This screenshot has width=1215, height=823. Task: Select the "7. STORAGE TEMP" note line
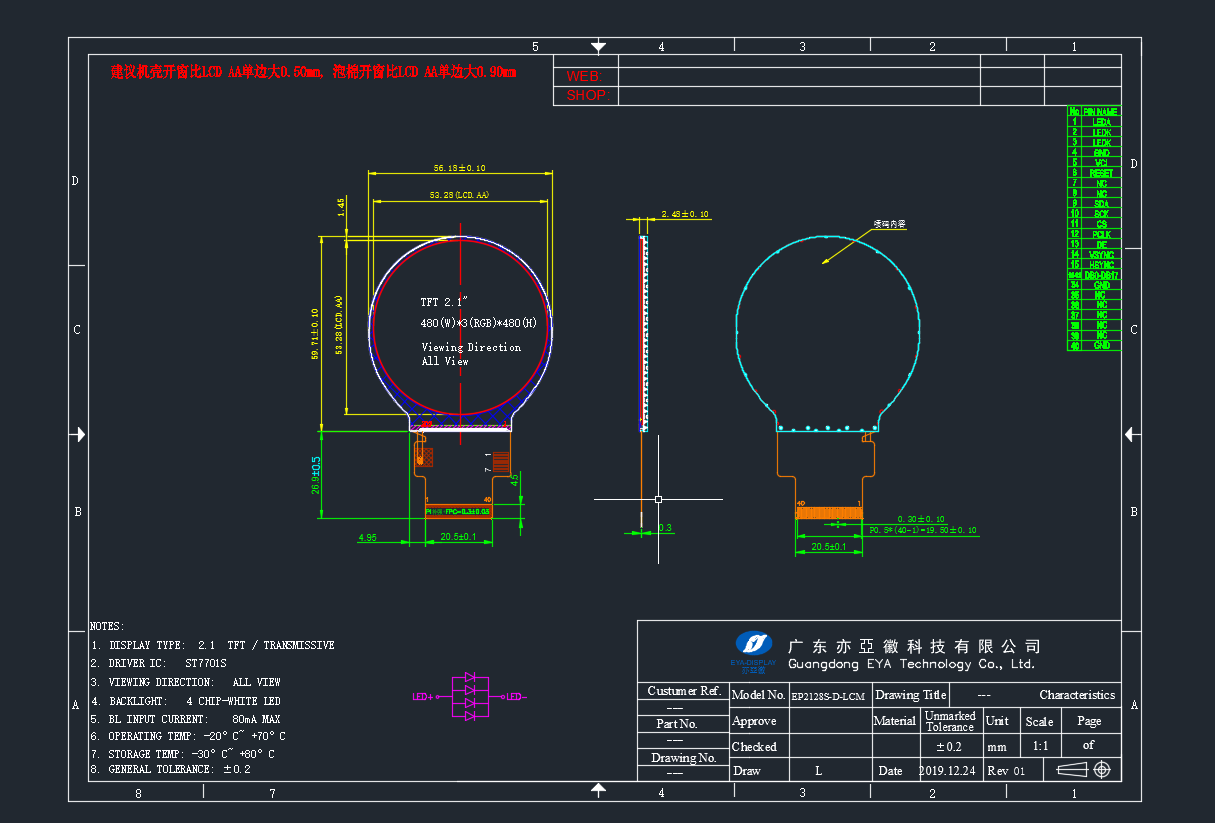point(182,754)
